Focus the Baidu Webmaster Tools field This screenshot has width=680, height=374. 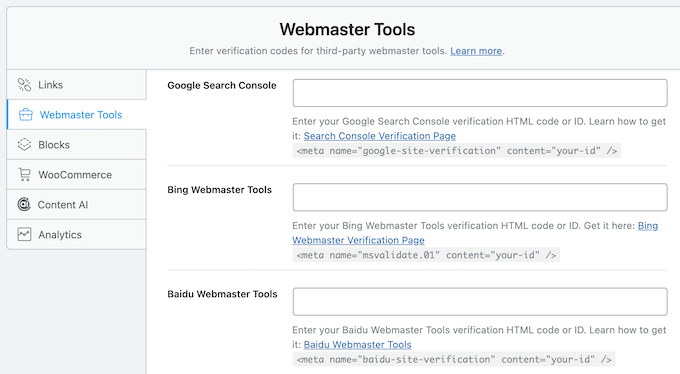[480, 302]
